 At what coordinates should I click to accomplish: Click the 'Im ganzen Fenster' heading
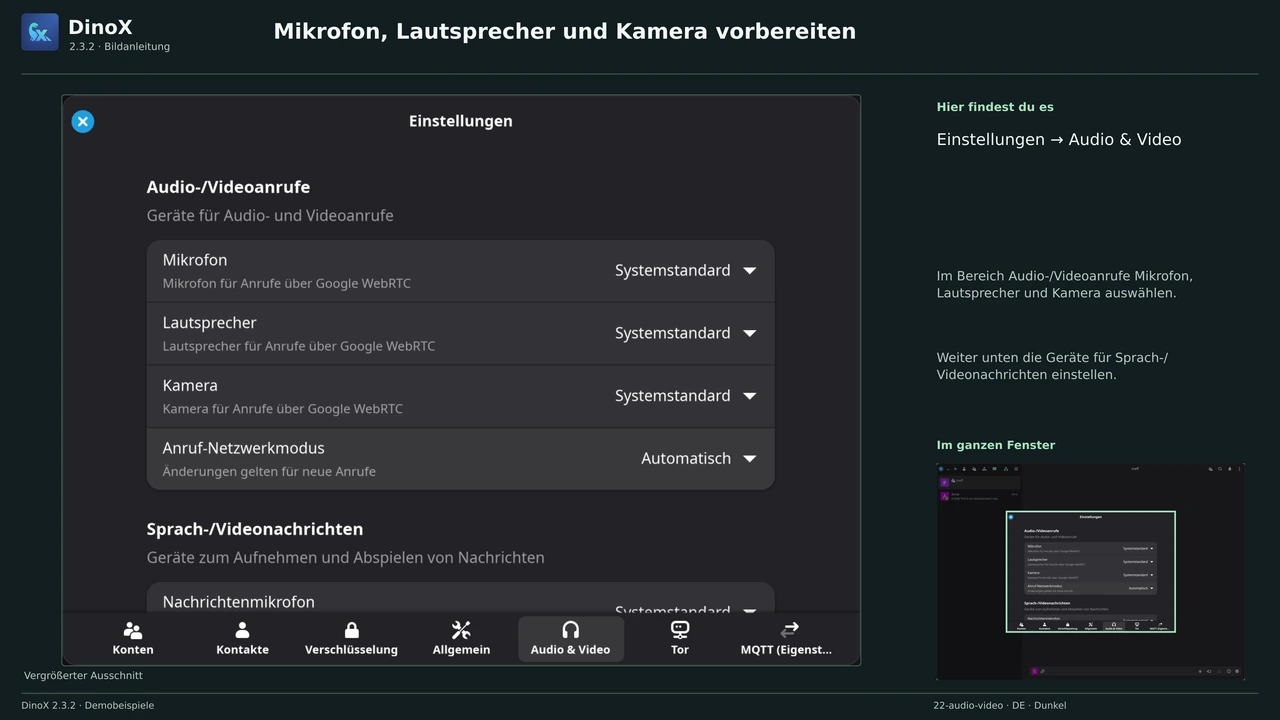coord(996,445)
